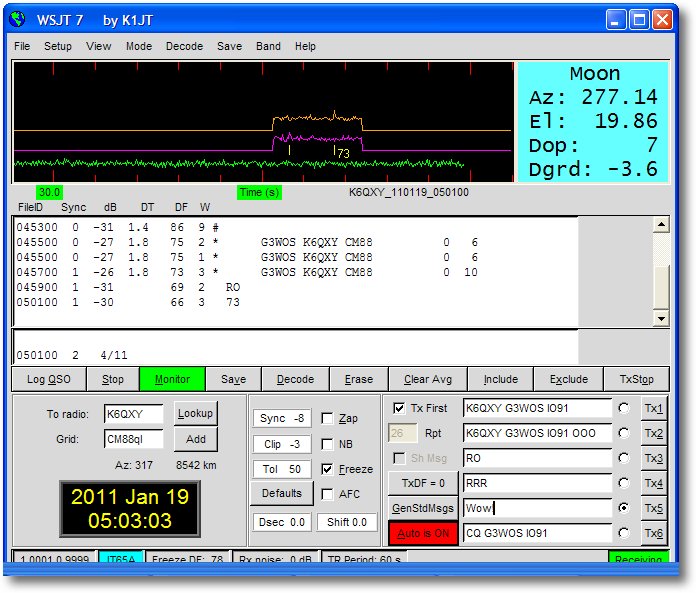The width and height of the screenshot is (696, 593).
Task: Turn off the red Auto is ON button
Action: pos(423,533)
